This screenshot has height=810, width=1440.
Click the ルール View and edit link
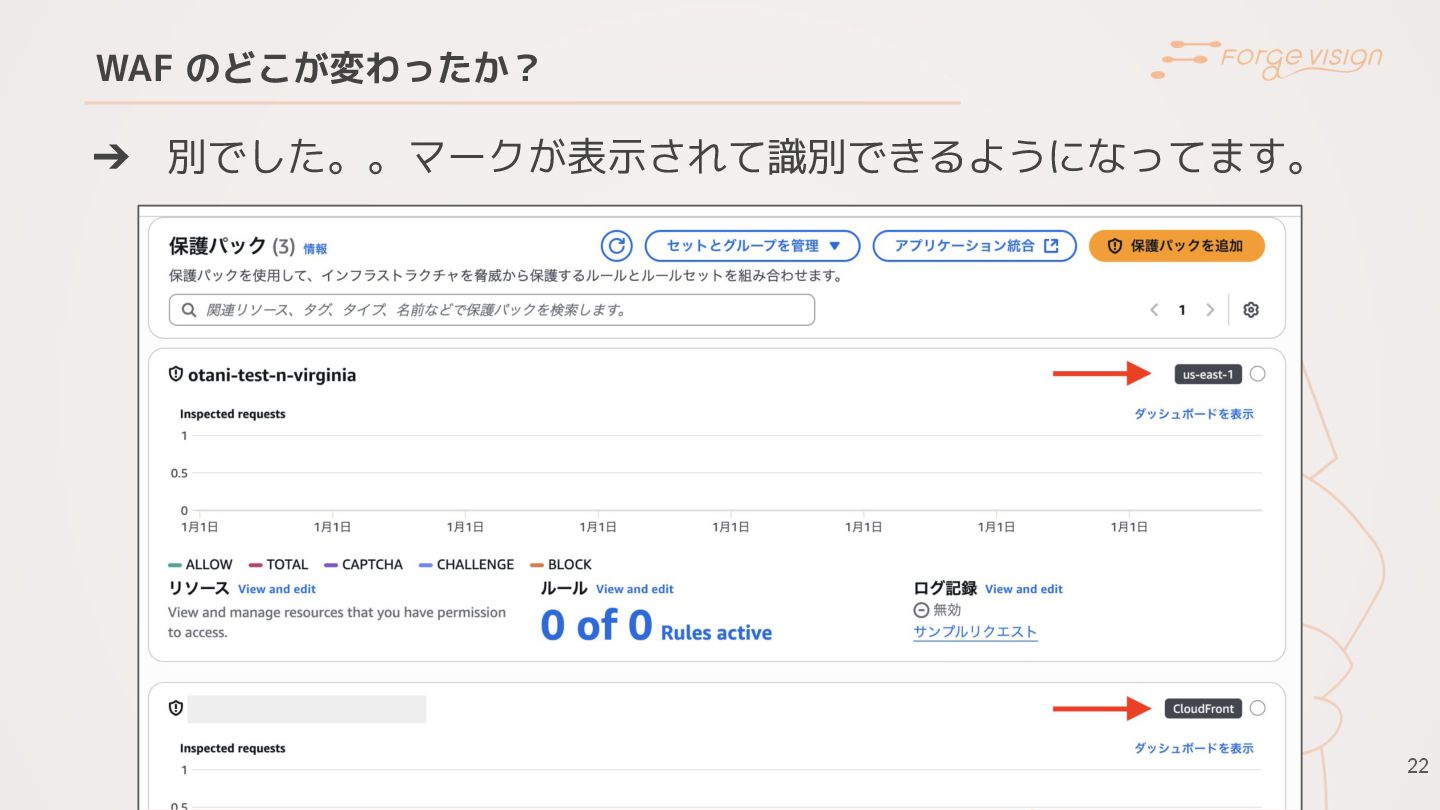coord(635,589)
